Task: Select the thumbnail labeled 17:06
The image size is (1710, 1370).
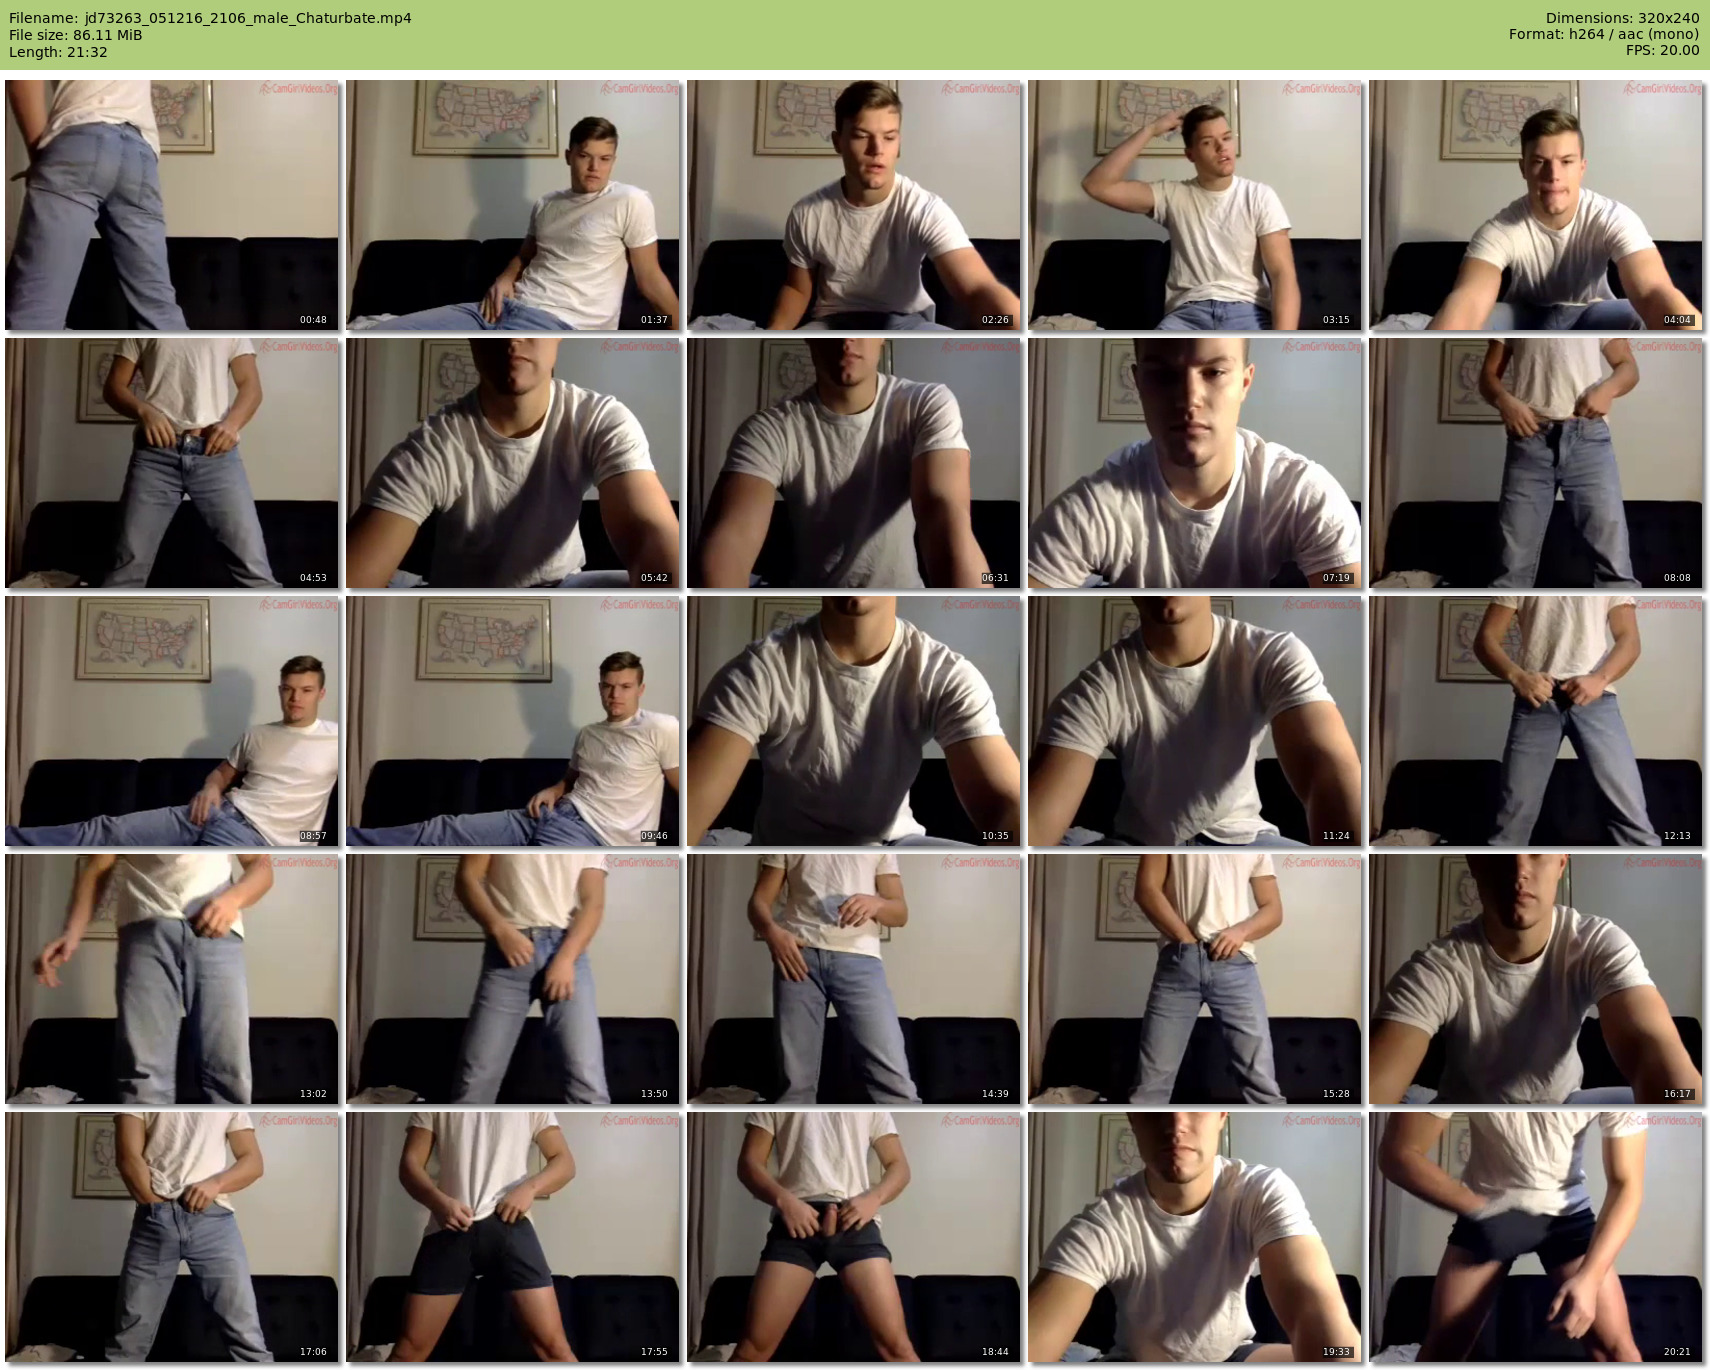Action: pos(172,1237)
